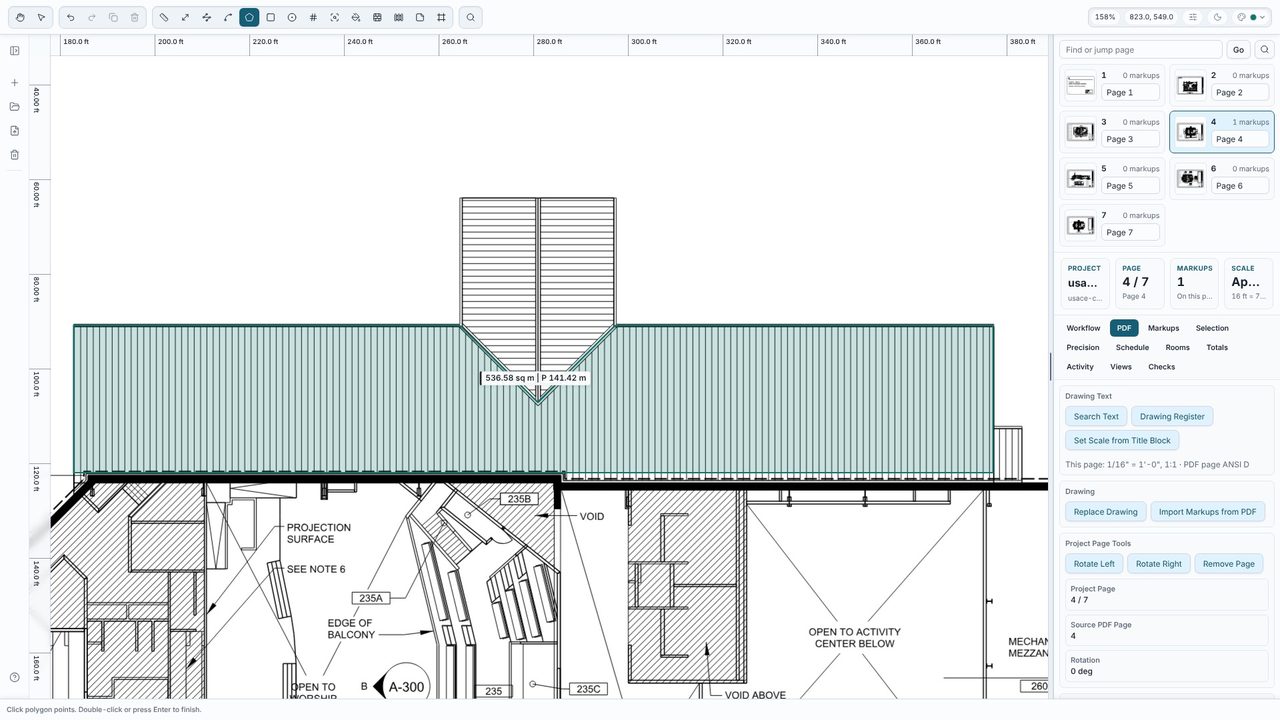This screenshot has width=1280, height=720.
Task: Open the folder icon in left sidebar
Action: [x=15, y=107]
